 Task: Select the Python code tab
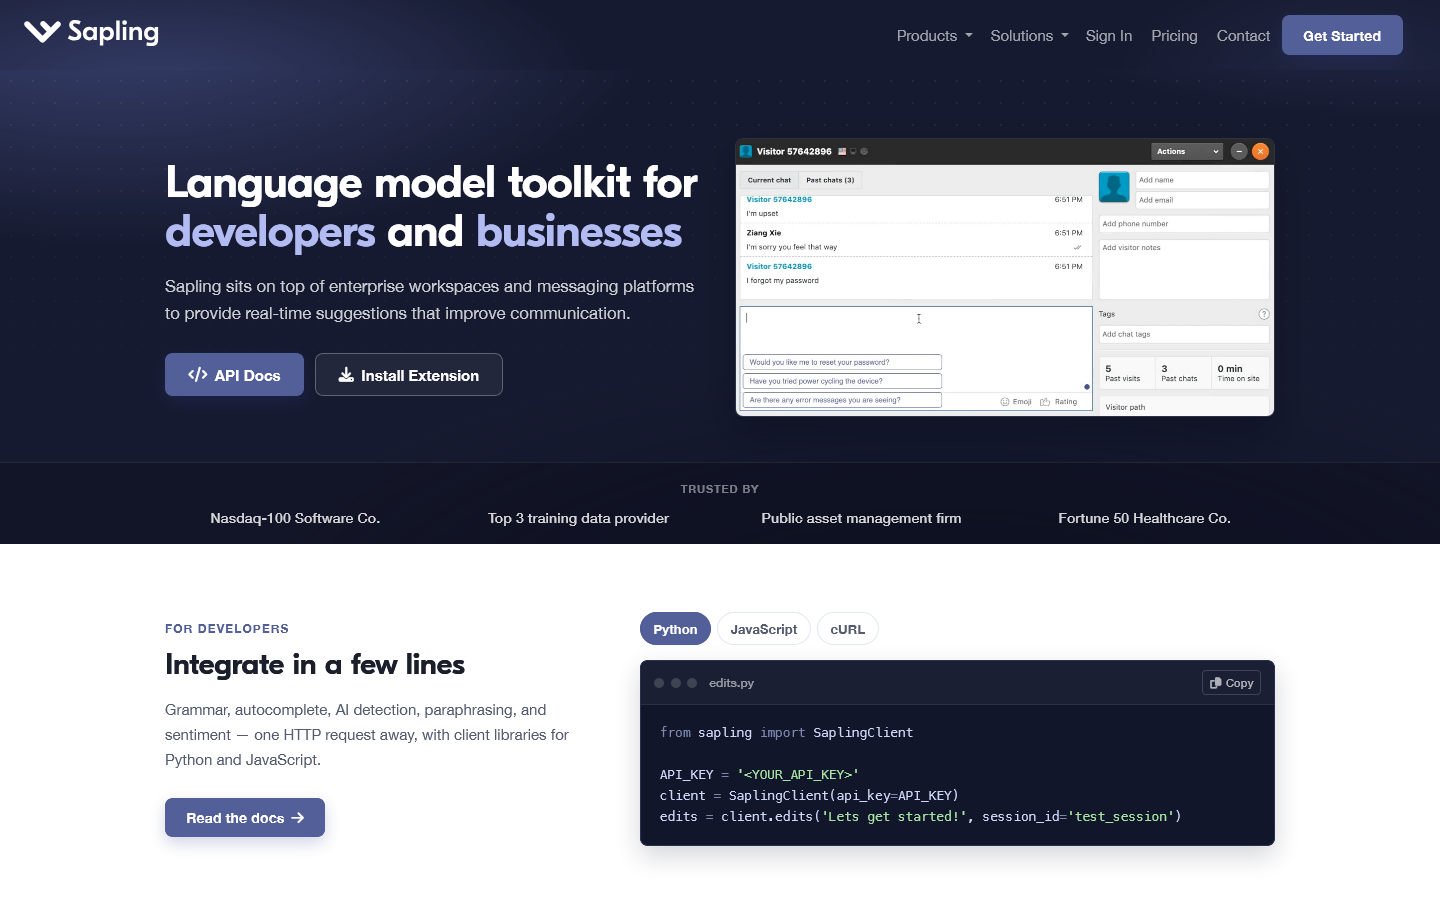click(x=675, y=629)
